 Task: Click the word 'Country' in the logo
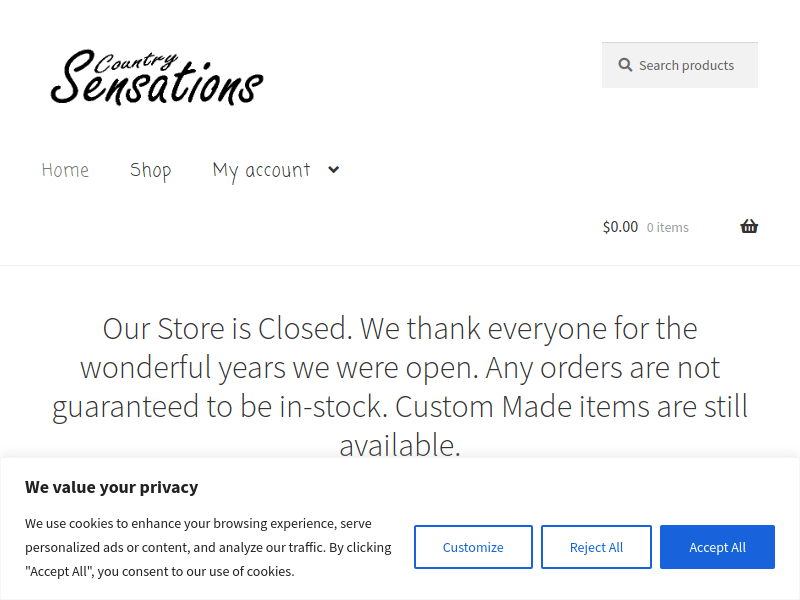pos(139,62)
